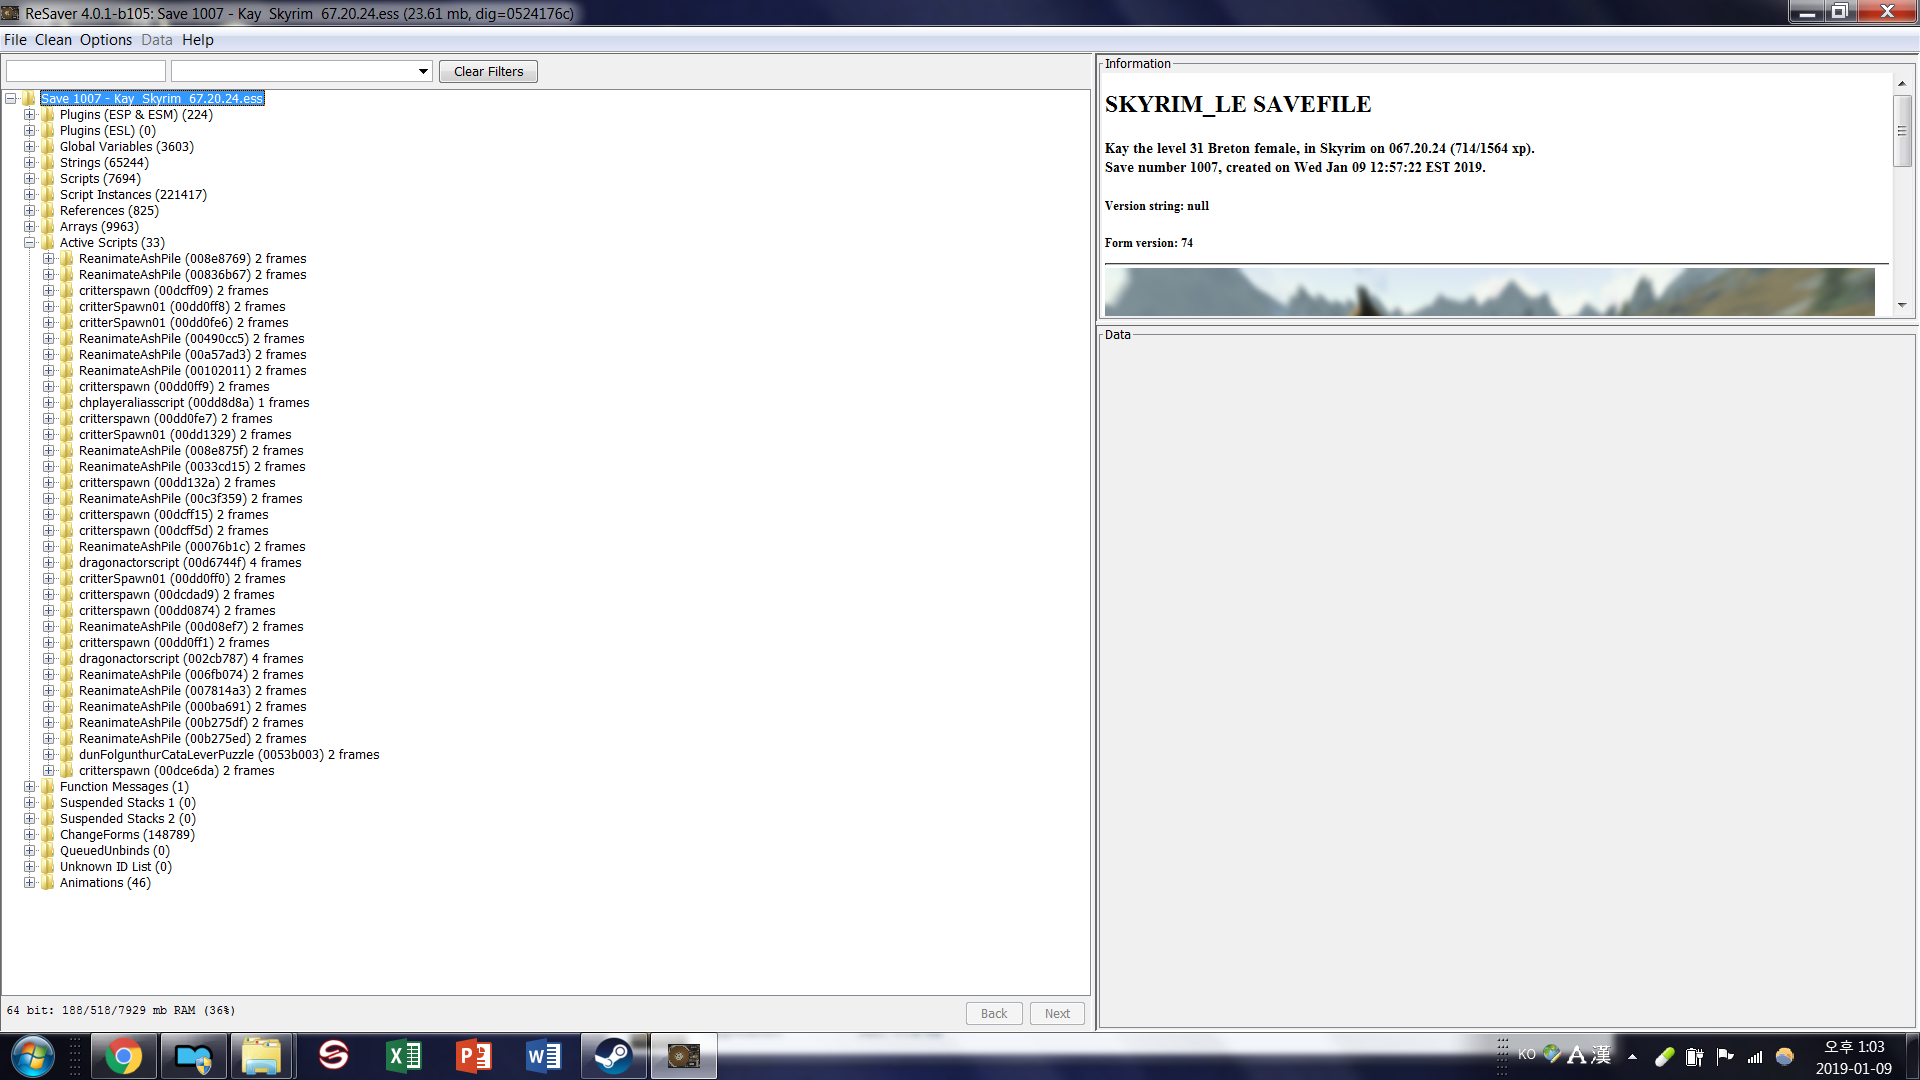The height and width of the screenshot is (1080, 1920).
Task: Select dunFolgunthurCataLeverPuzzle (0053b003) tree item
Action: (228, 755)
